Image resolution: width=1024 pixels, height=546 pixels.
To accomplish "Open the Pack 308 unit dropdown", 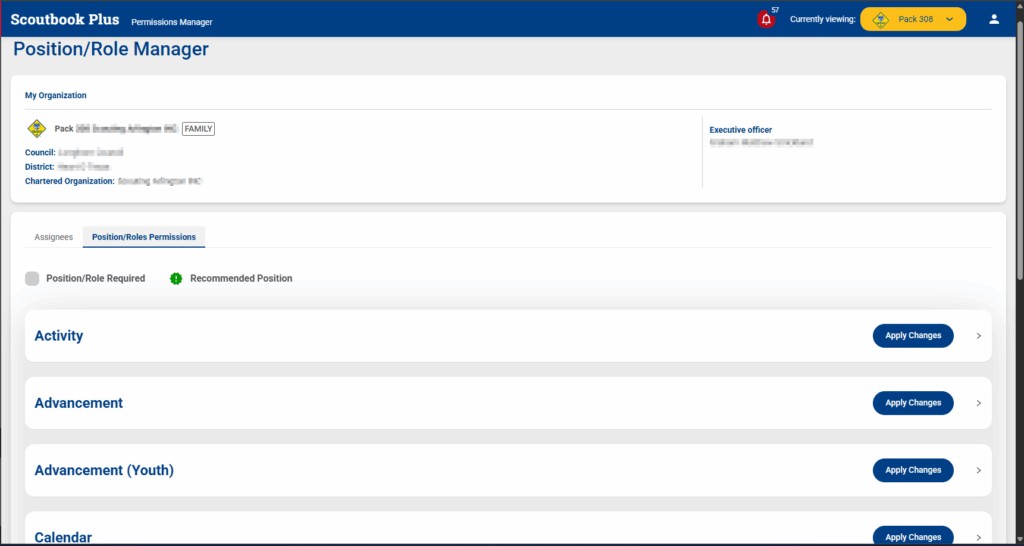I will [949, 19].
